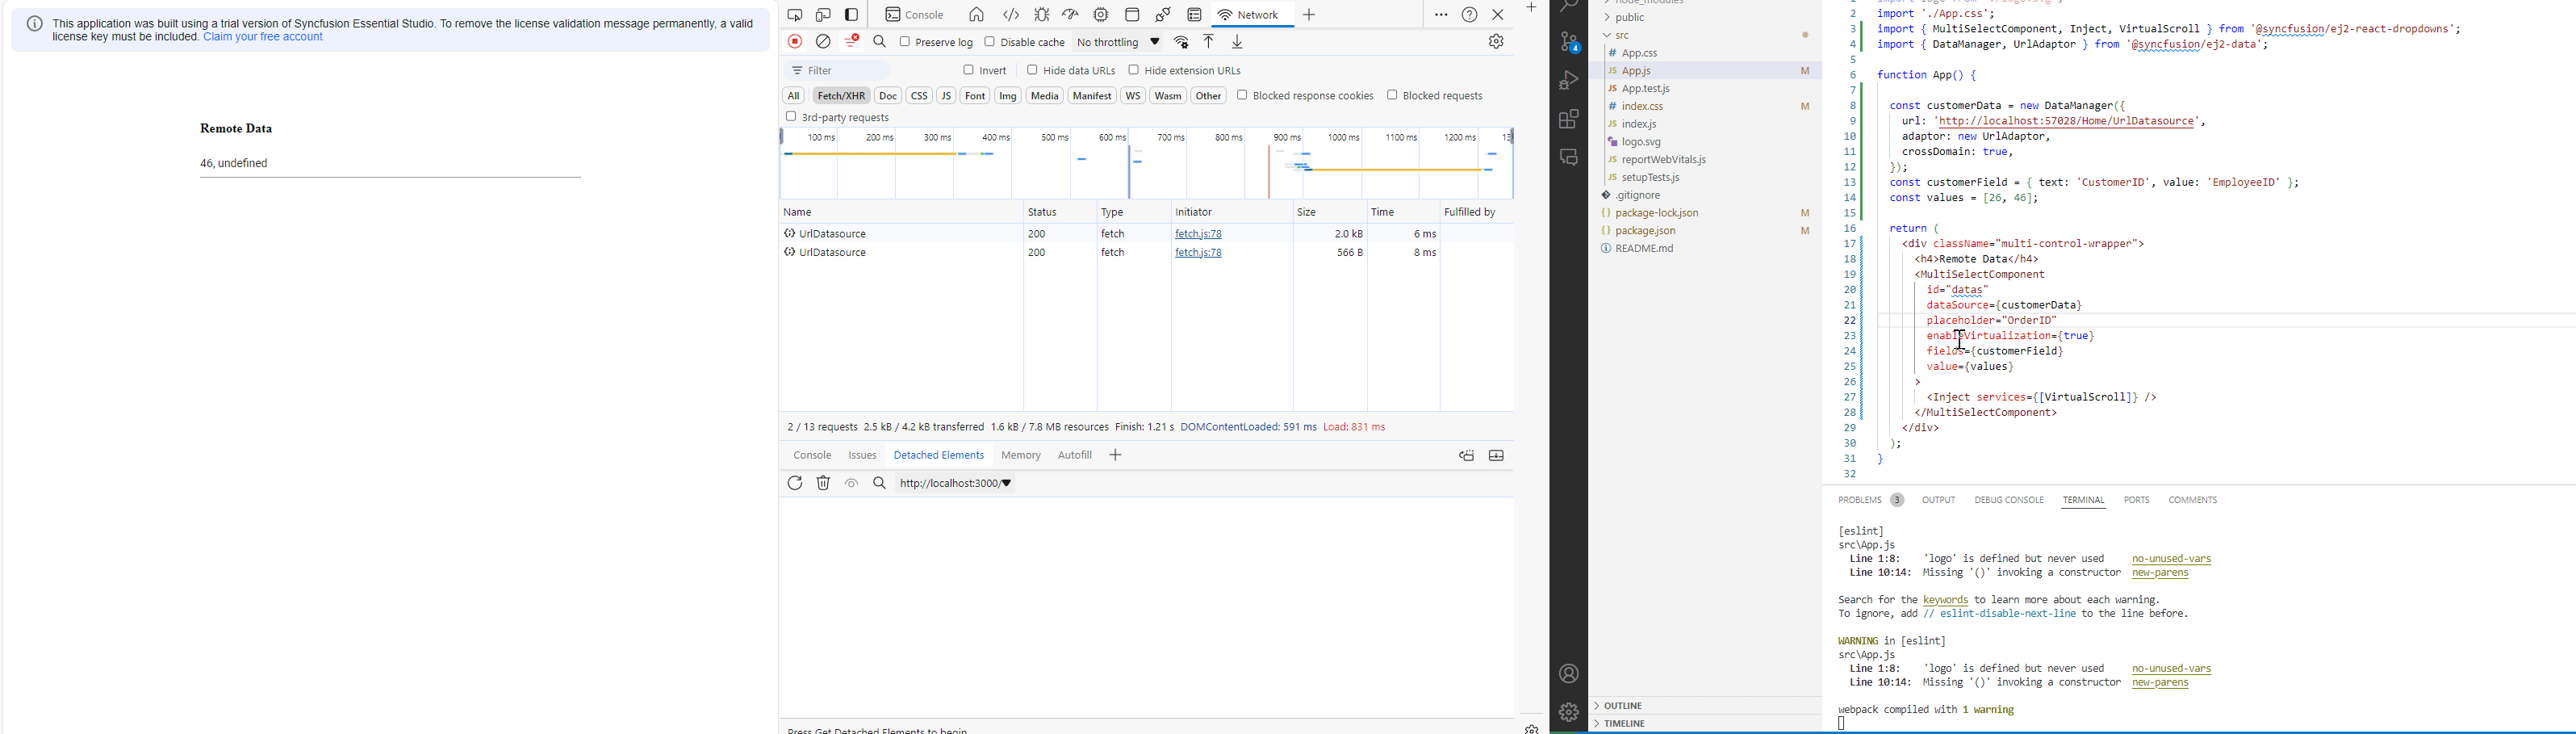Open network conditions settings icon

(x=1182, y=42)
